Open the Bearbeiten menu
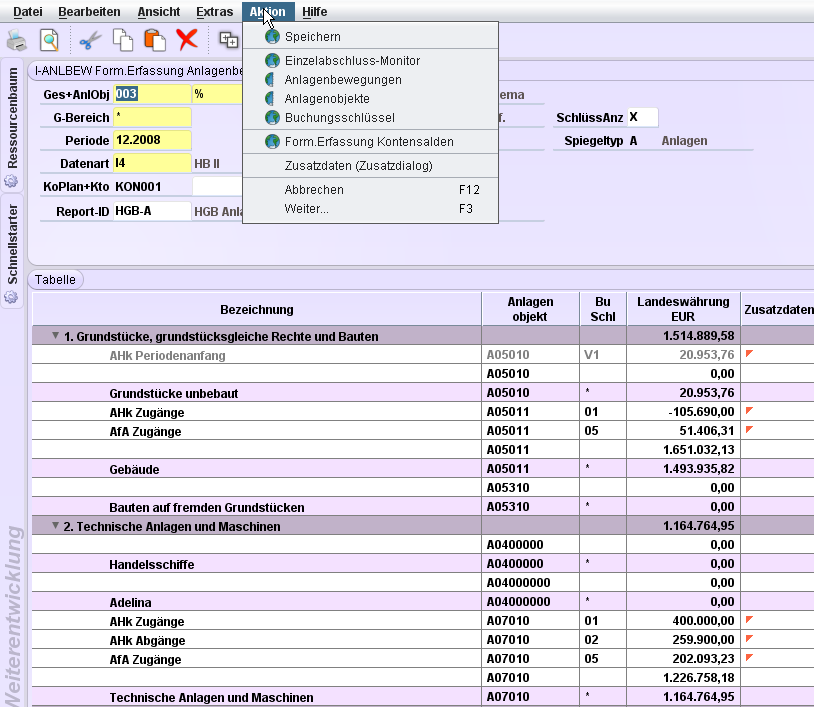This screenshot has height=707, width=814. (x=89, y=11)
